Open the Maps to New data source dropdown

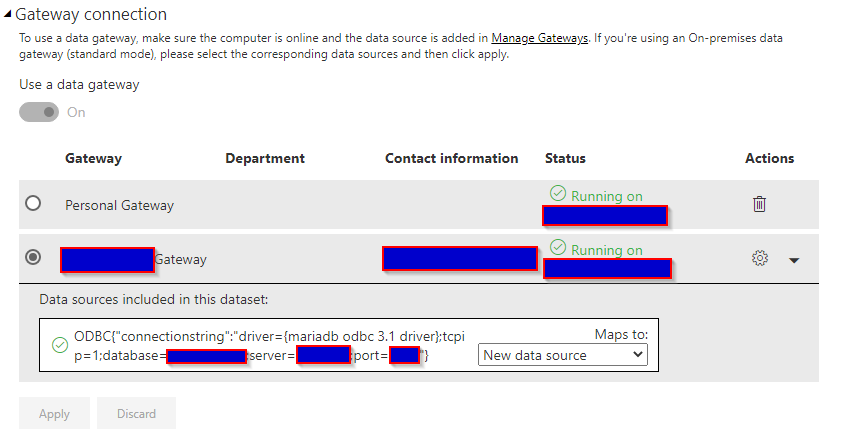click(563, 355)
